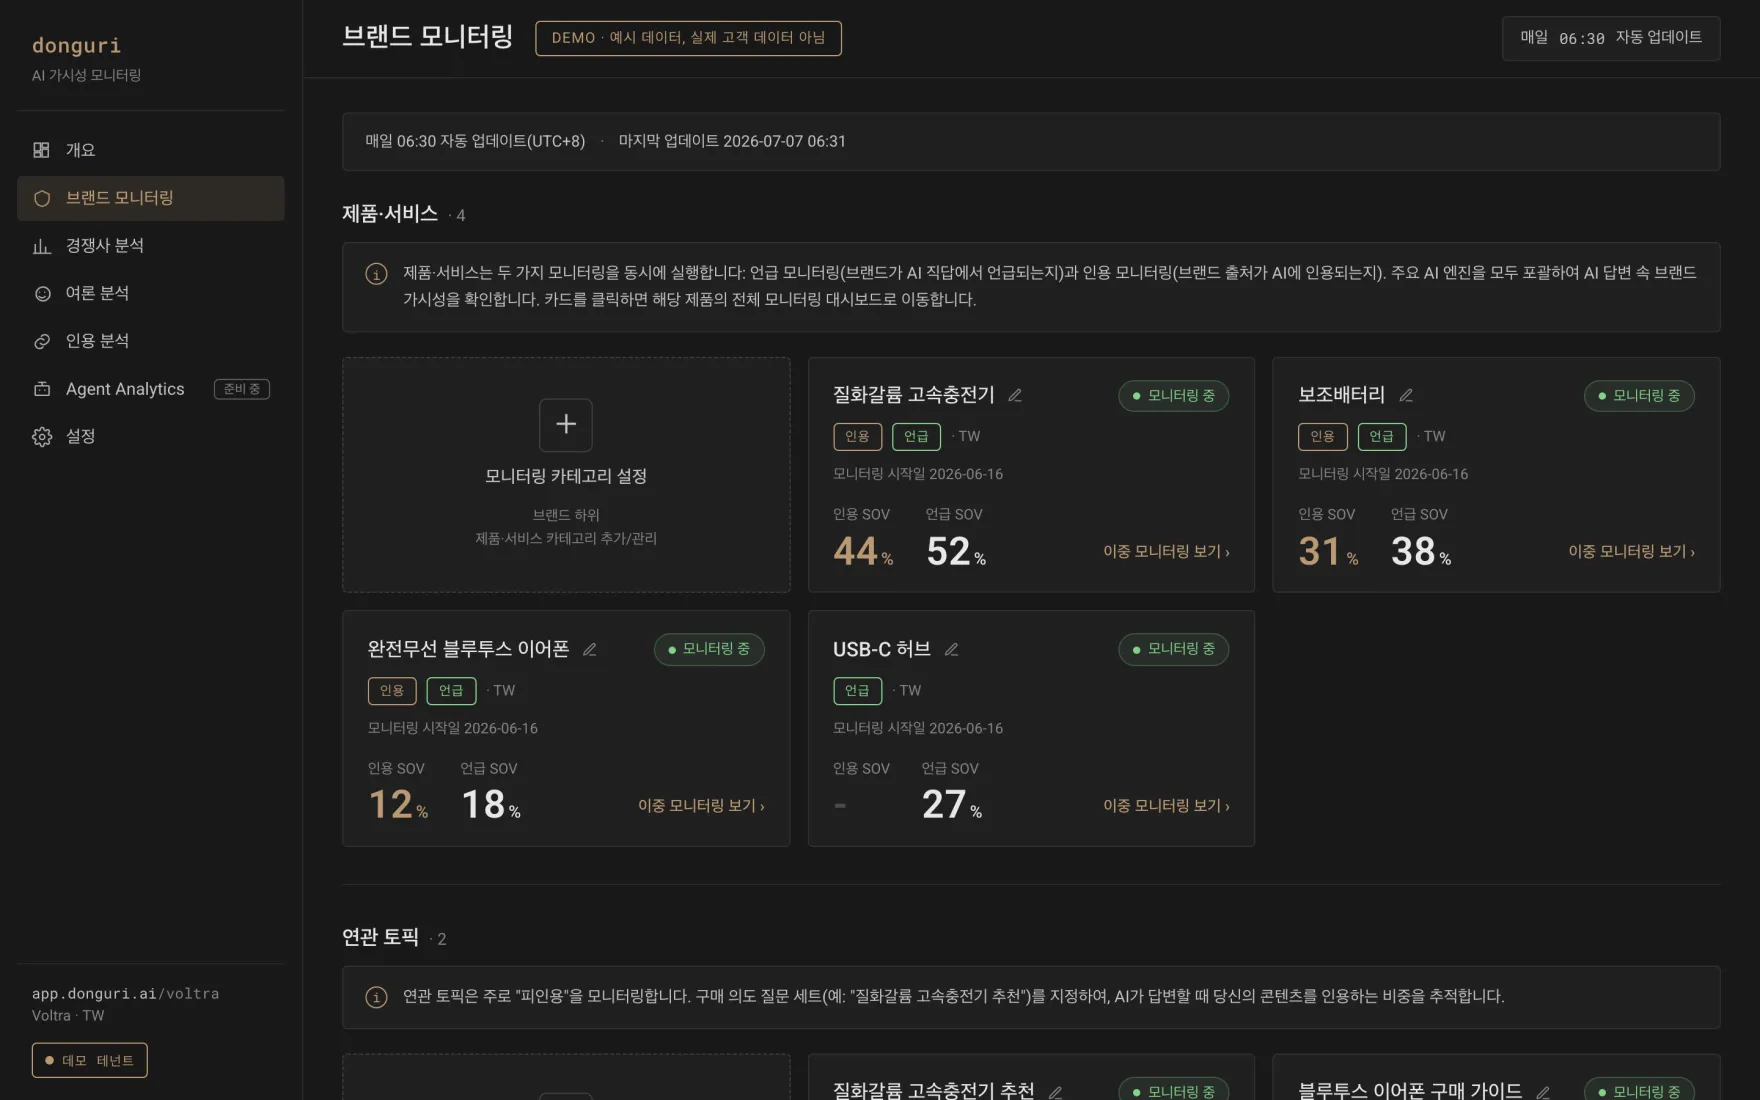Screen dimensions: 1760x1100
Task: Open 브랜드 모니터링 in the sidebar
Action: tap(150, 198)
